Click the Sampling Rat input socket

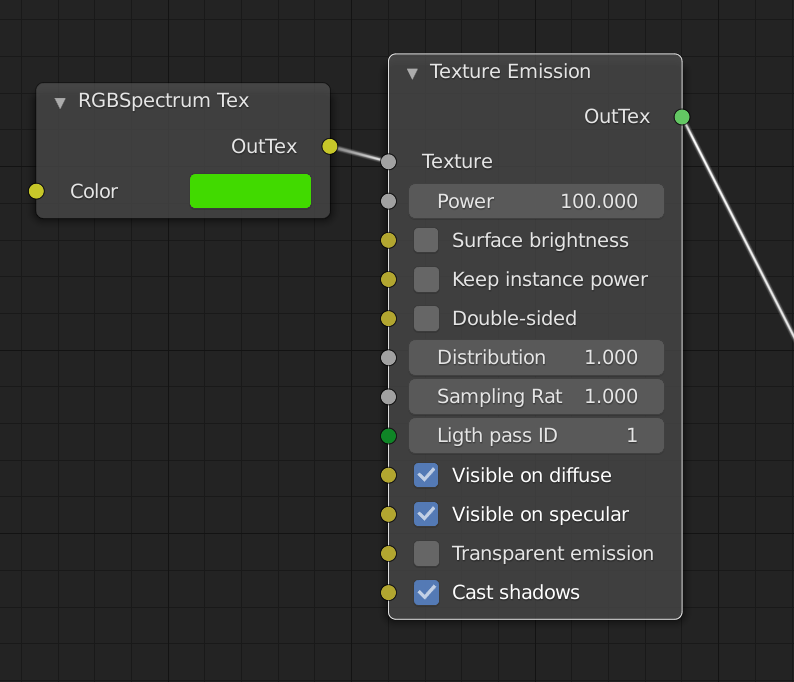click(389, 397)
